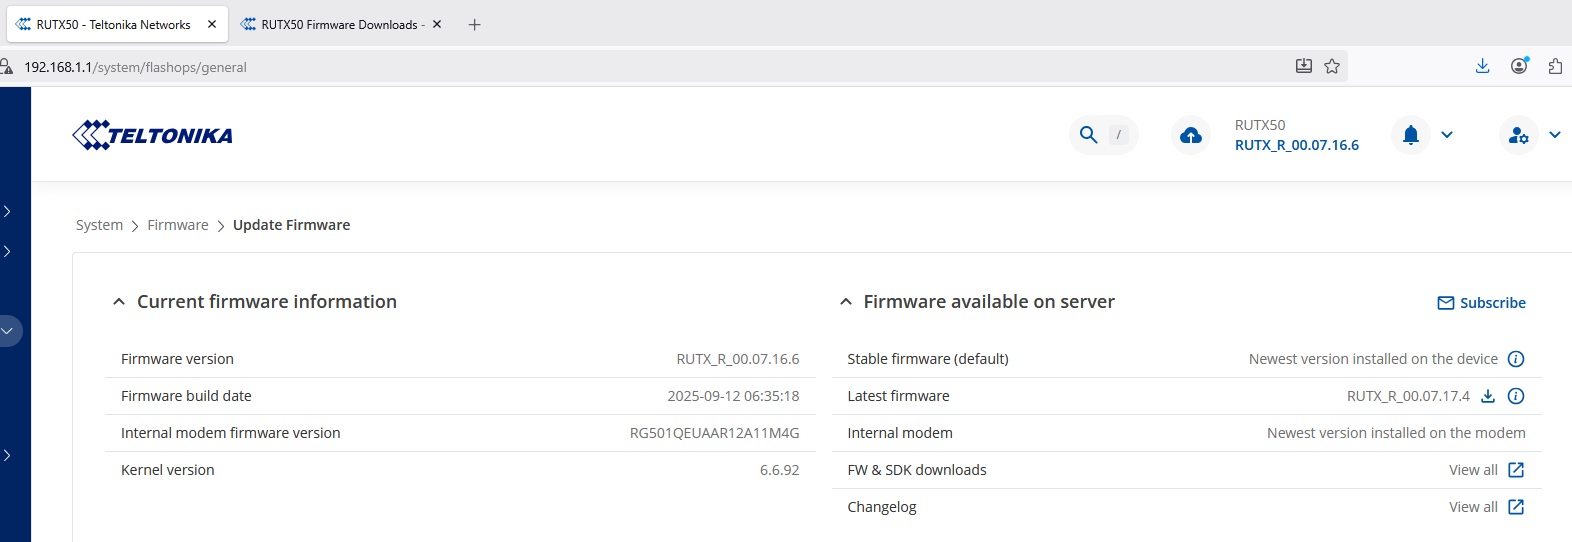Click the cloud upload firmware icon
The image size is (1572, 542).
(1191, 135)
